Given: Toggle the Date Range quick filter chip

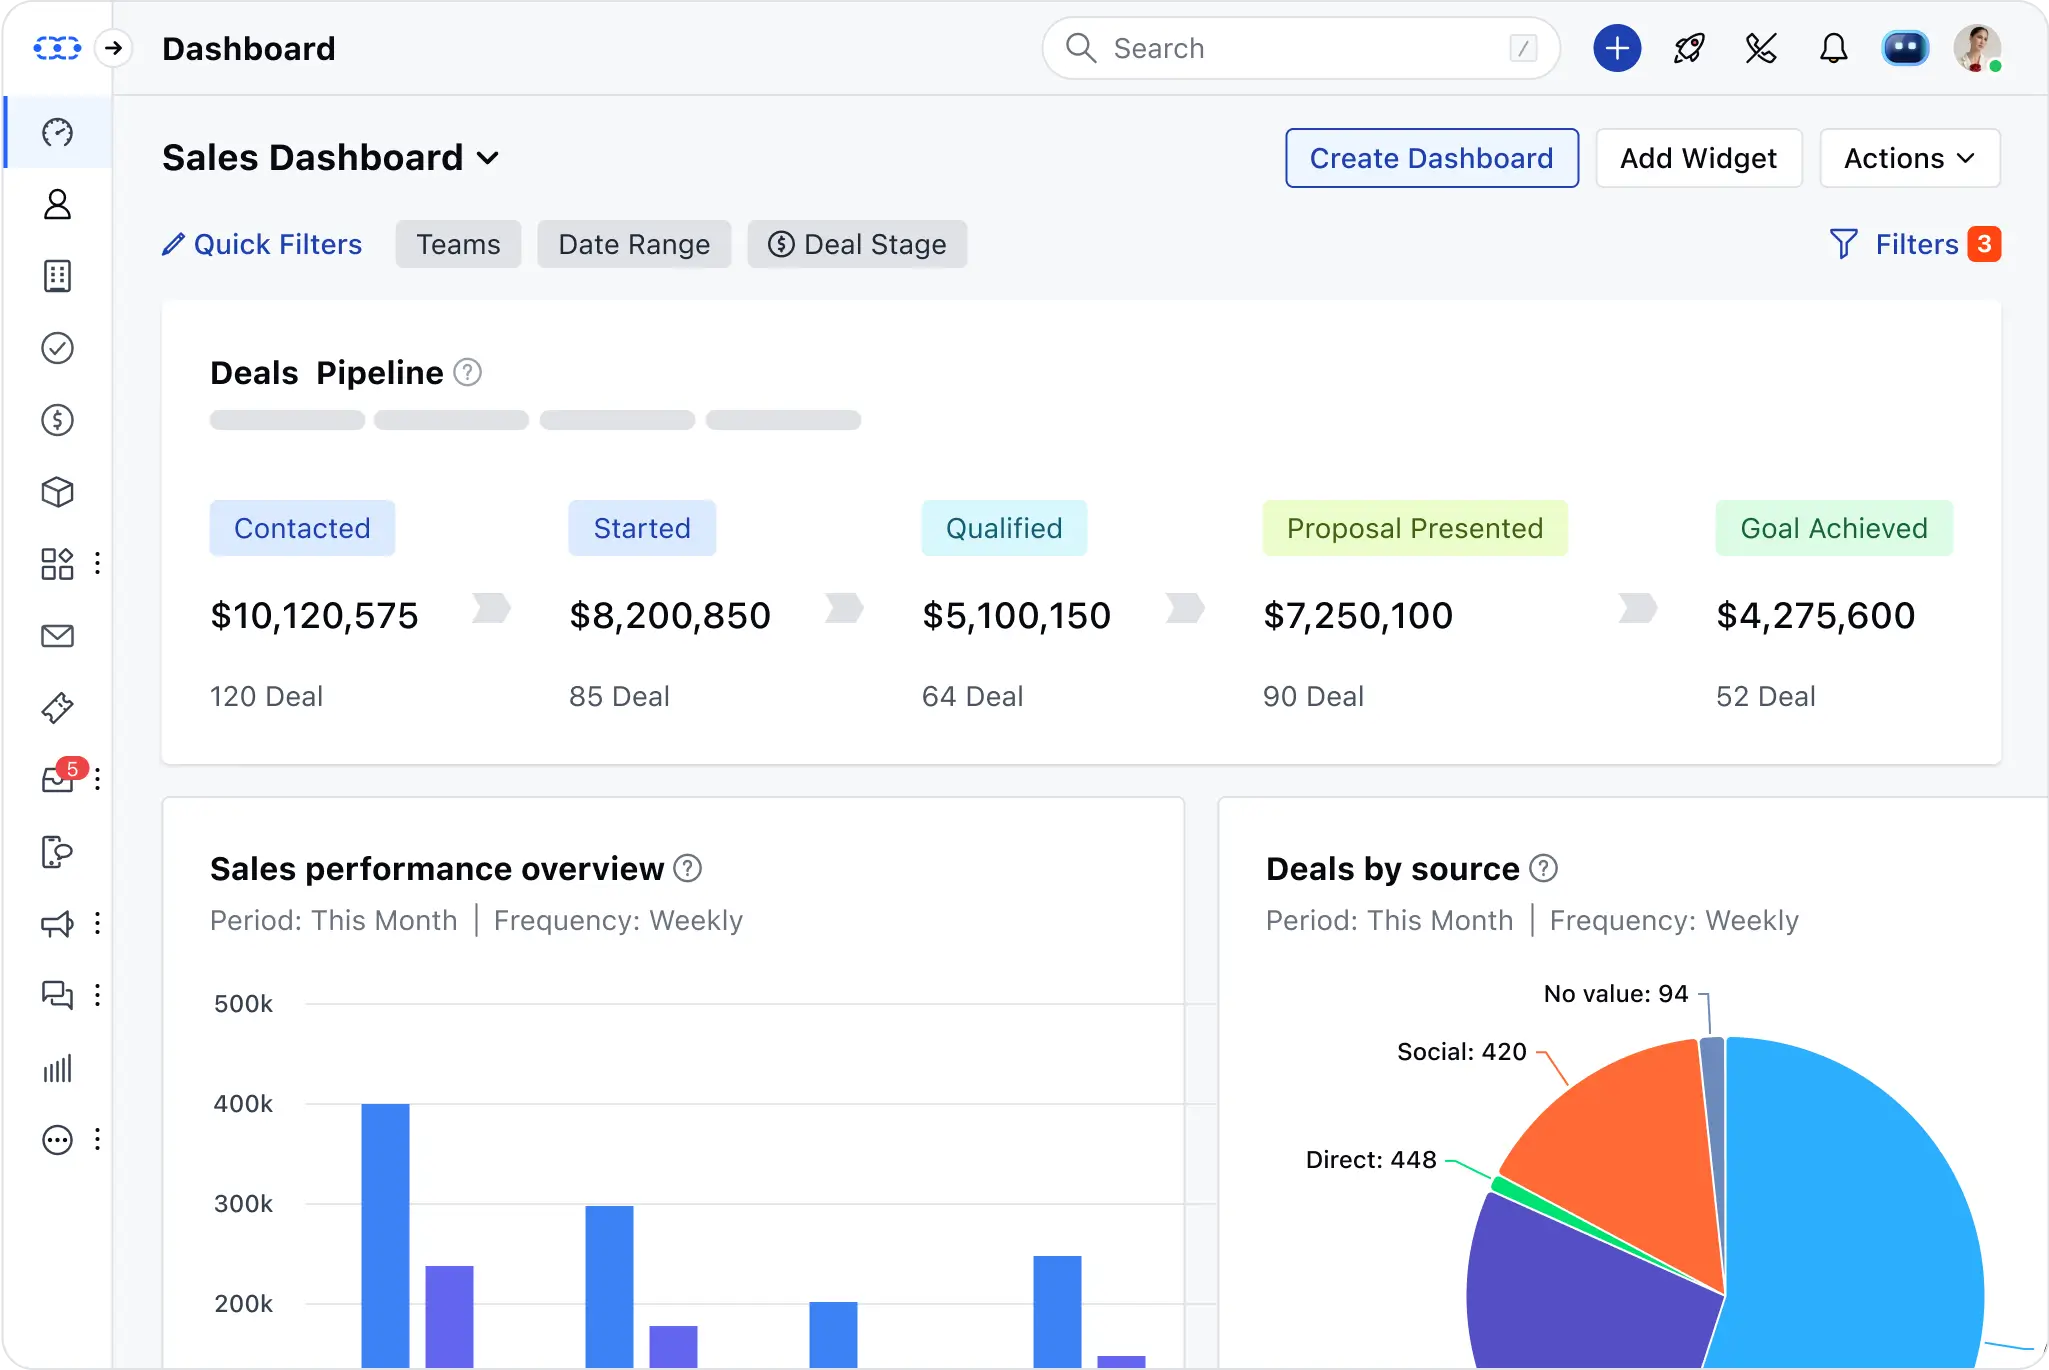Looking at the screenshot, I should tap(634, 244).
